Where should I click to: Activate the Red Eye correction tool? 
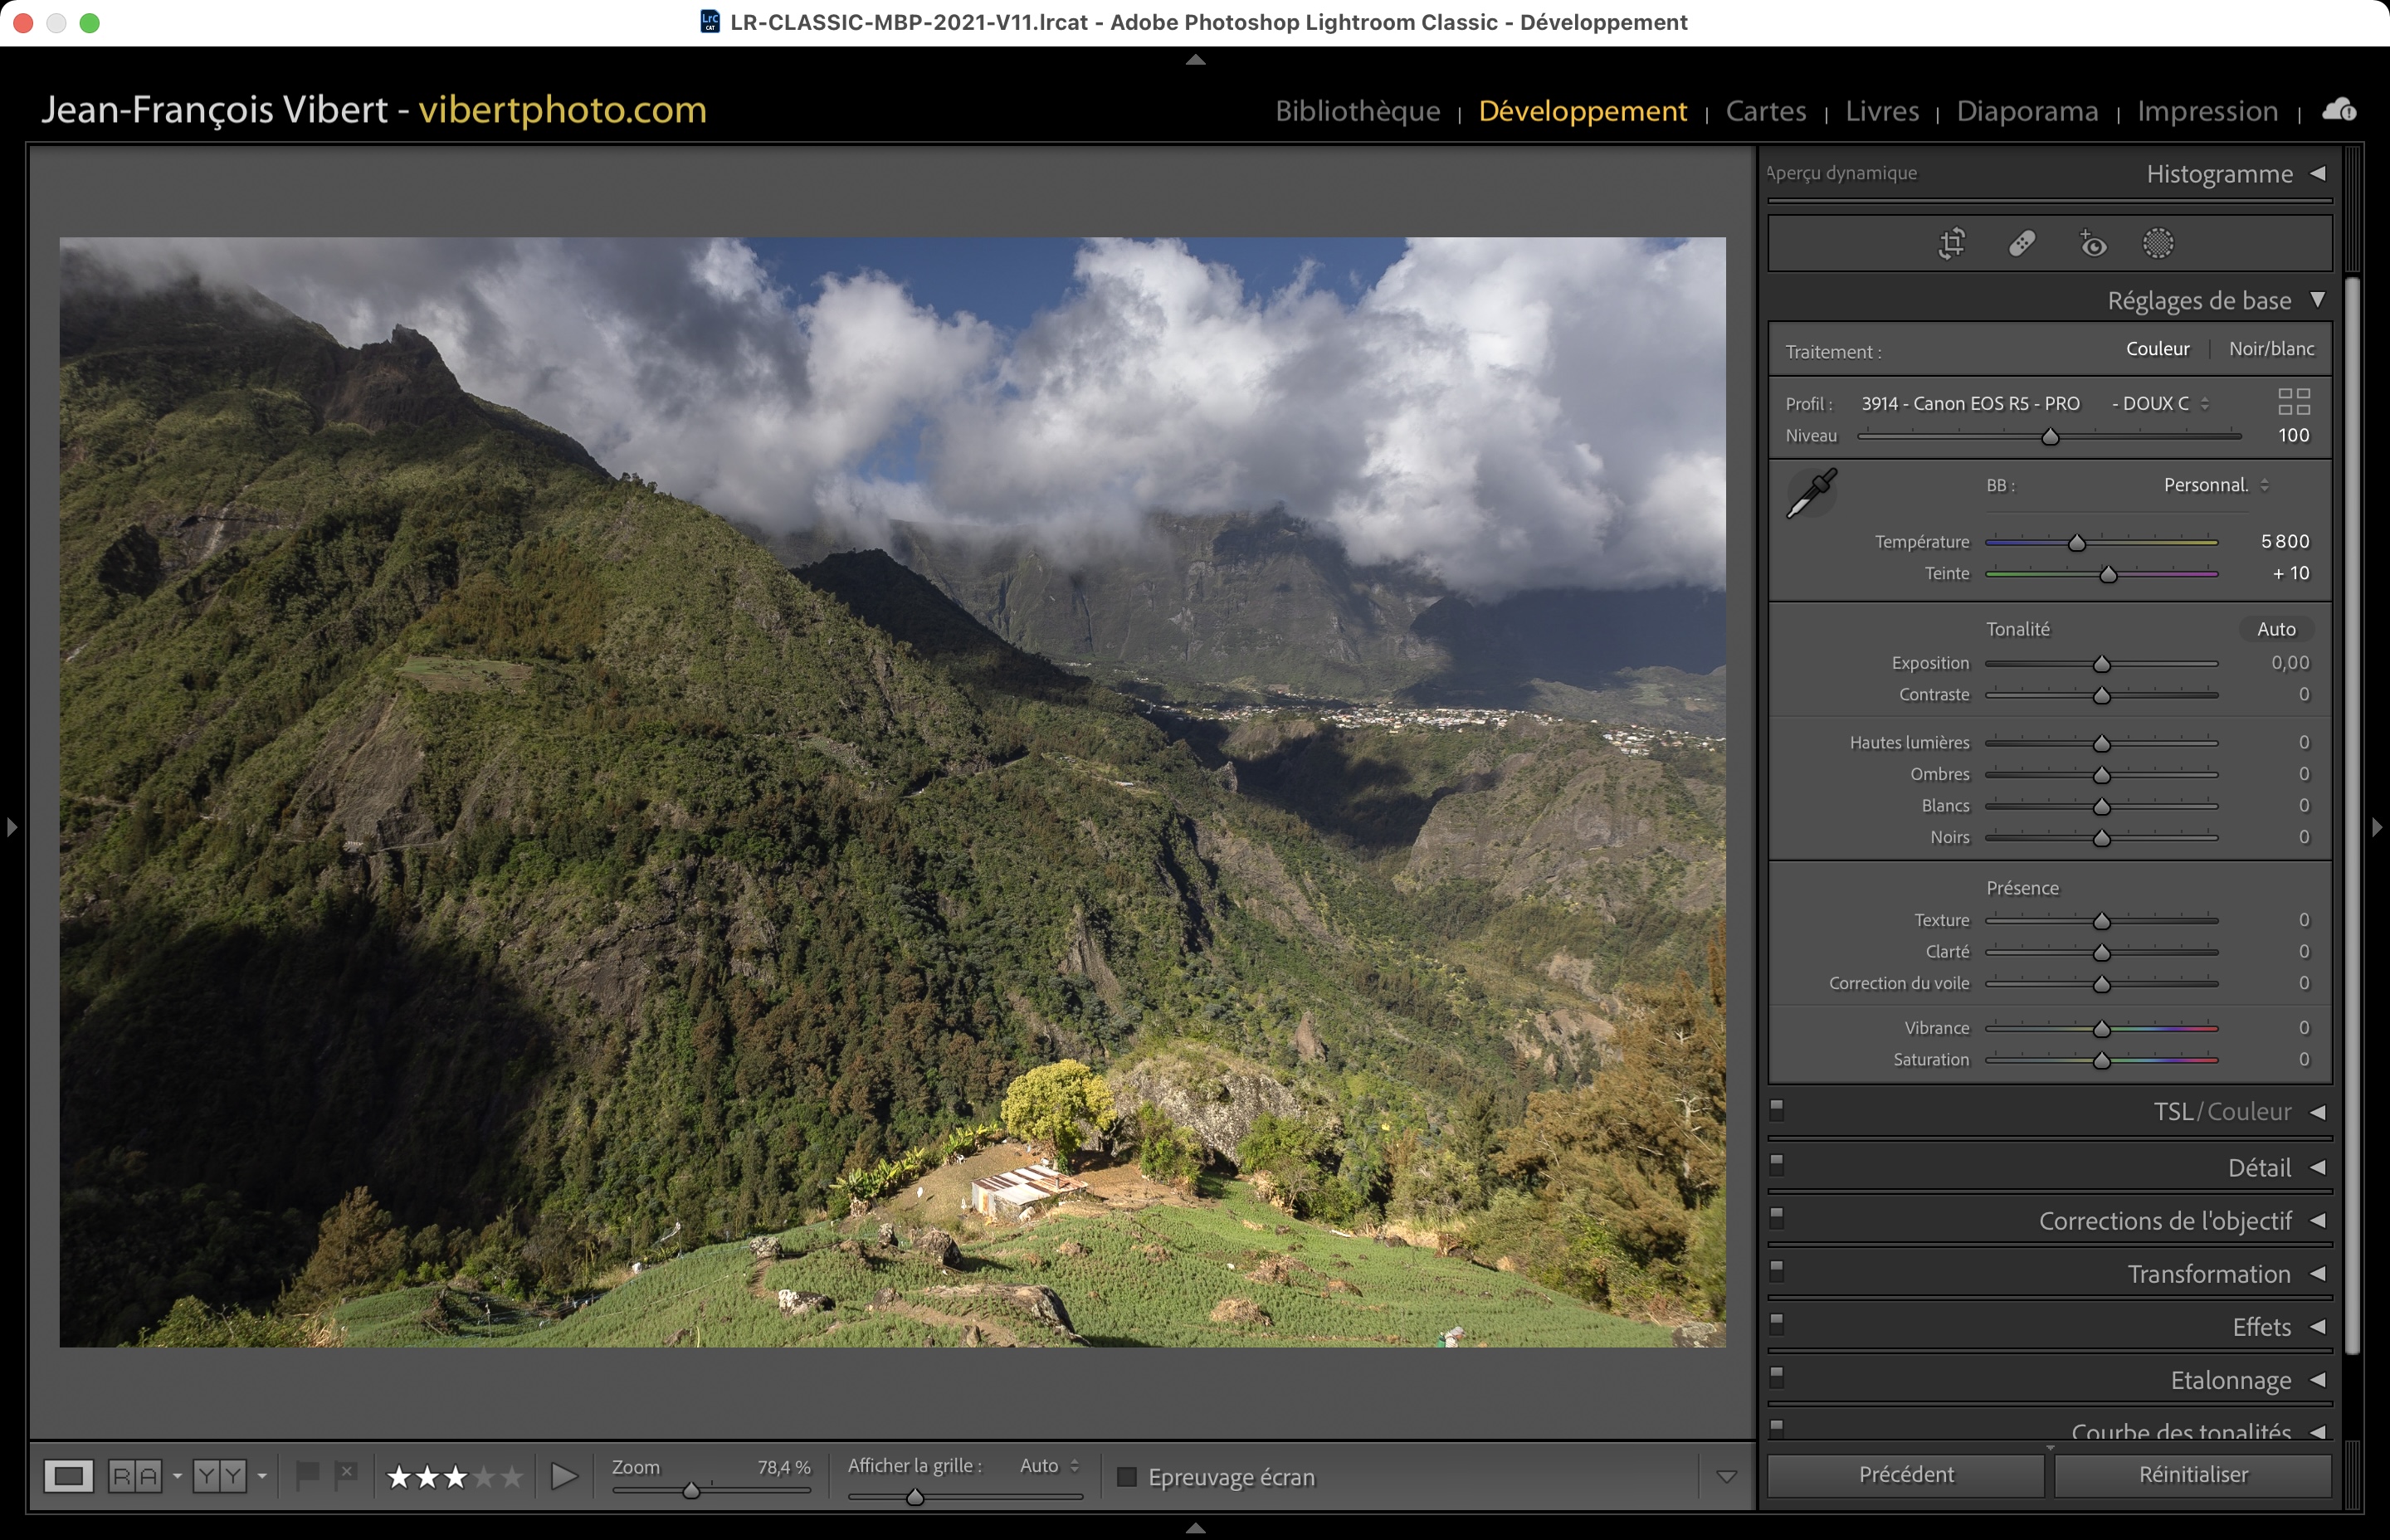2092,243
